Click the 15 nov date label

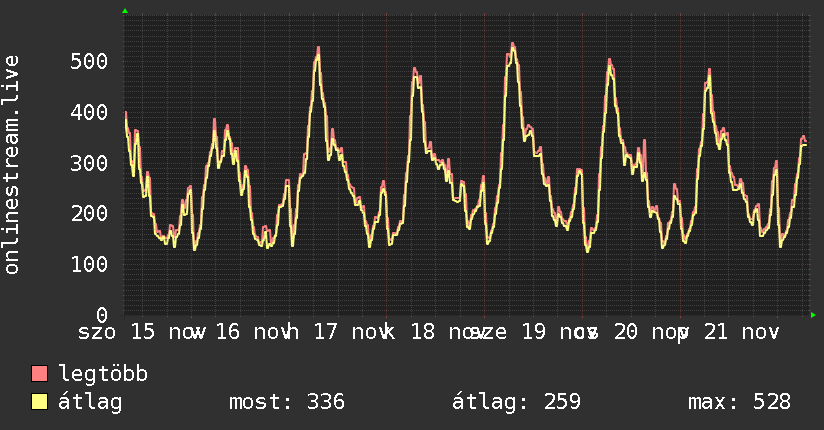point(168,332)
